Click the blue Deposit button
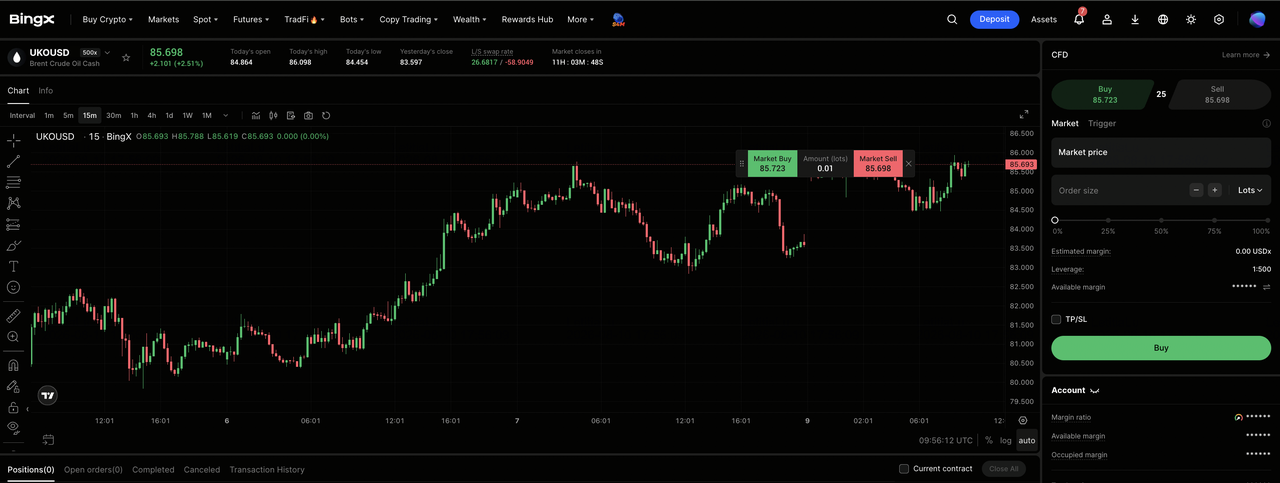The image size is (1280, 483). (994, 19)
